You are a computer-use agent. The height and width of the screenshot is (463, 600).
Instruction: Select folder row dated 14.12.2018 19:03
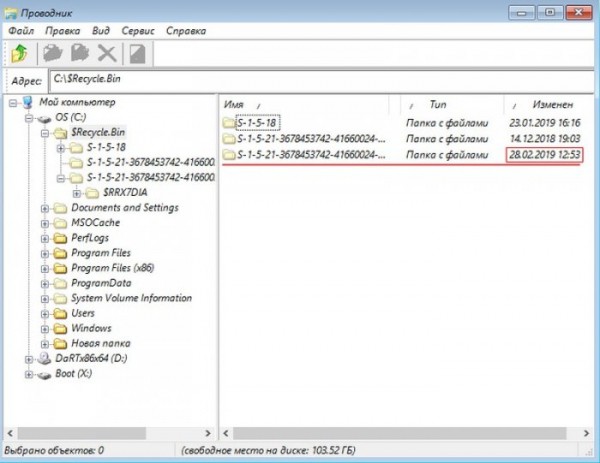pyautogui.click(x=402, y=139)
